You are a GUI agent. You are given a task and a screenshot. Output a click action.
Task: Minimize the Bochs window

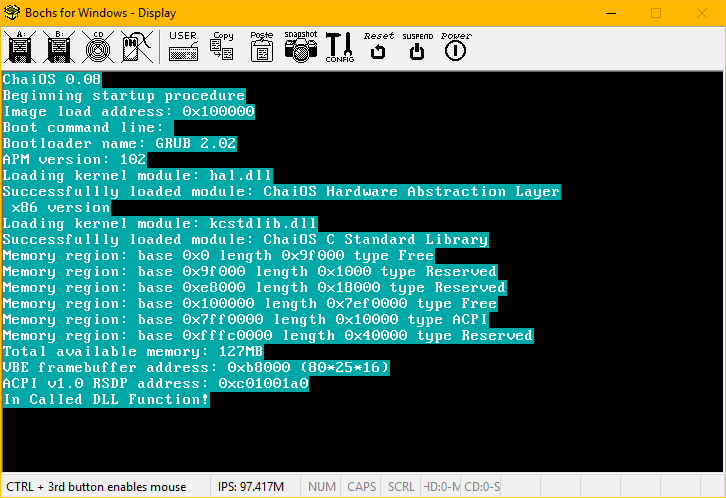(611, 13)
